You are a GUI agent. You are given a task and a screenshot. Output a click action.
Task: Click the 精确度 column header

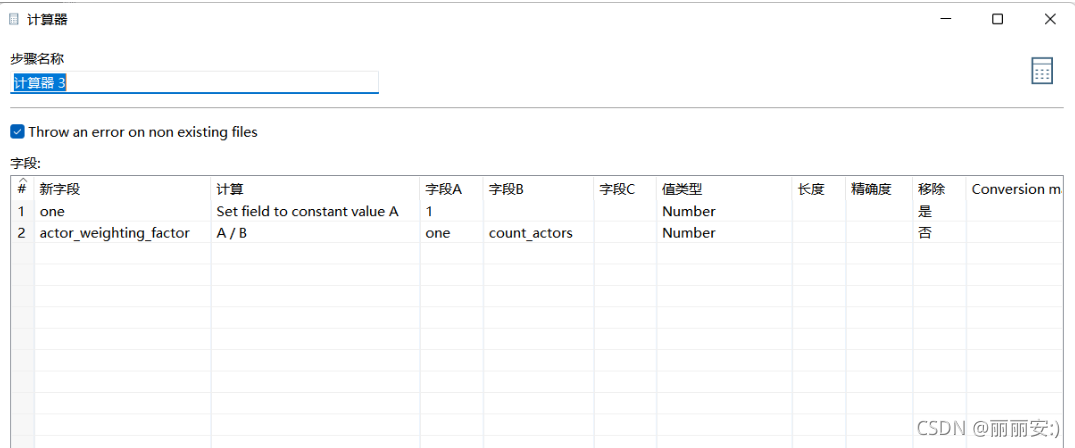(879, 189)
